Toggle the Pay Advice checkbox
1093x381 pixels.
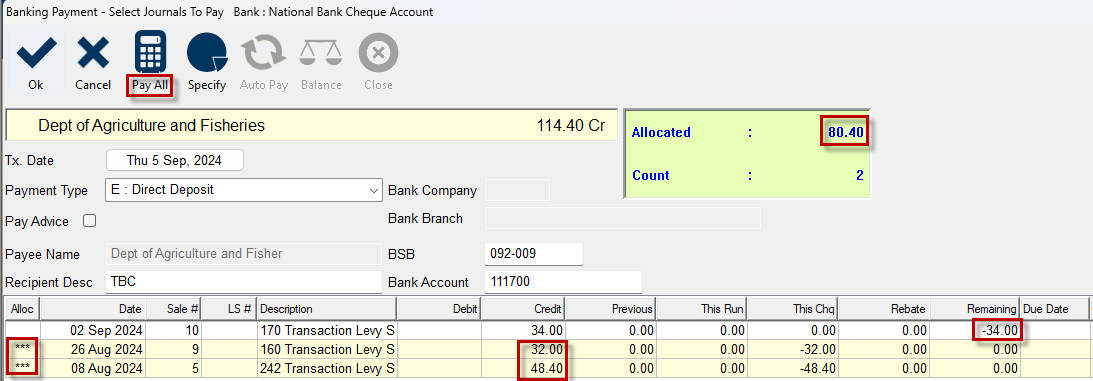(89, 221)
